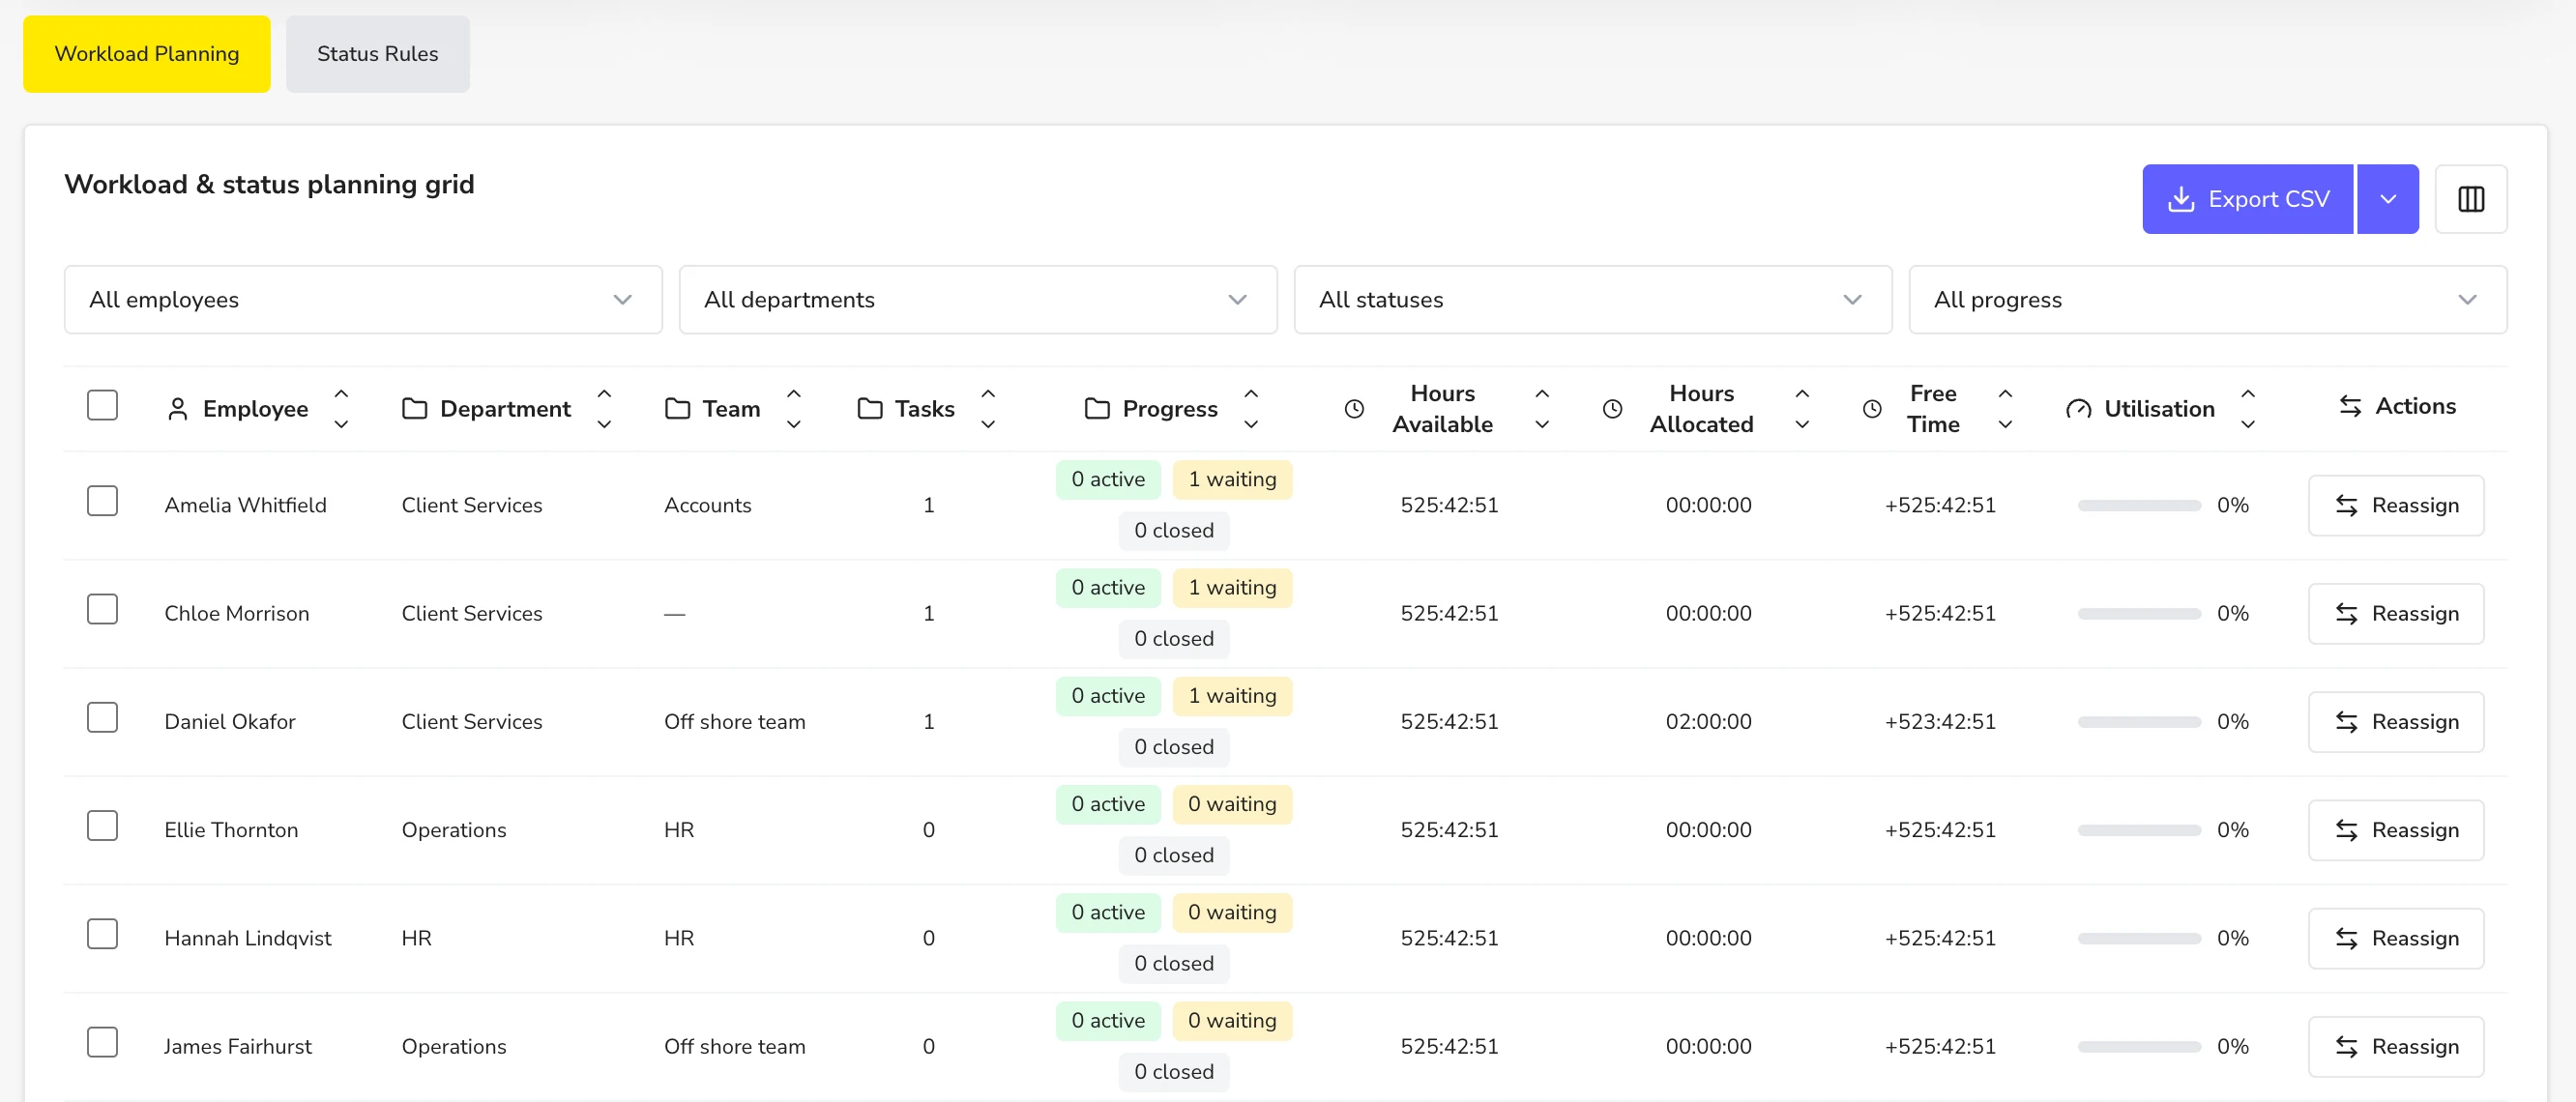Image resolution: width=2576 pixels, height=1102 pixels.
Task: Click Amelia Whitfield's utilisation progress bar
Action: click(x=2139, y=505)
